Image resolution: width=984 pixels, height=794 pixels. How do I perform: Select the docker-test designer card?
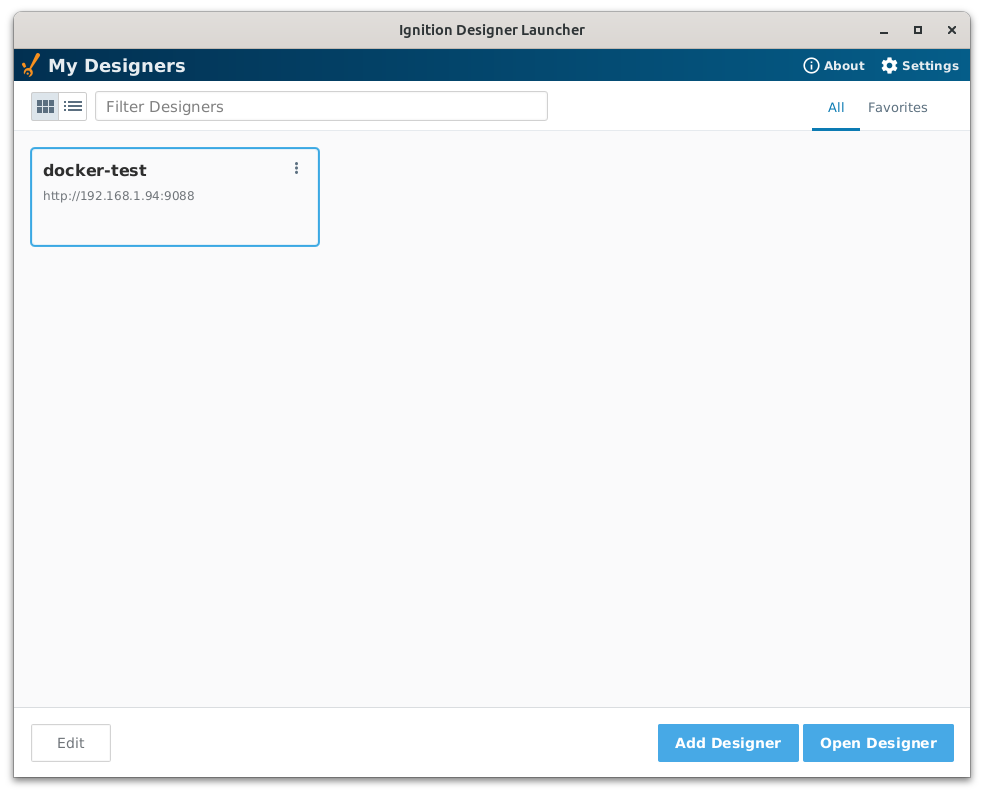coord(175,220)
